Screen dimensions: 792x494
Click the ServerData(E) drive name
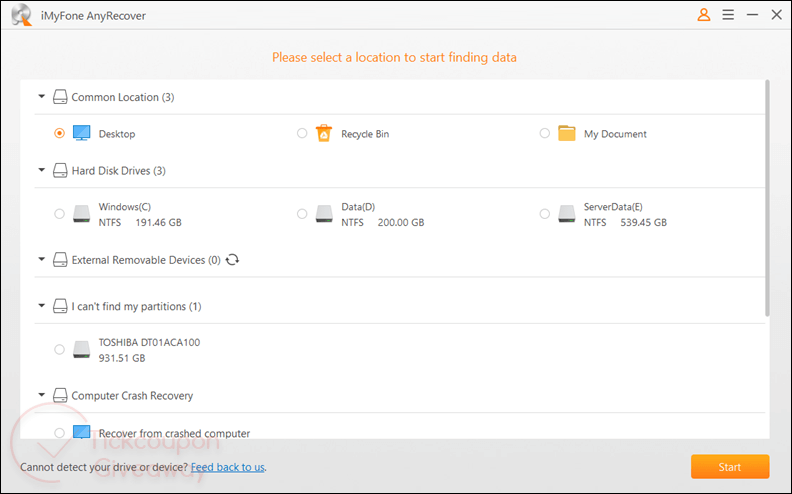(x=613, y=207)
